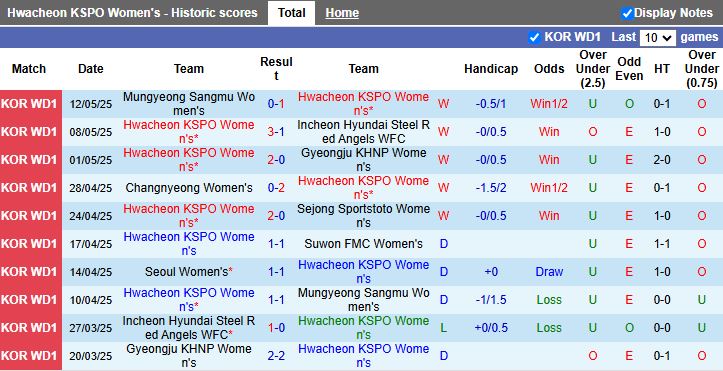The height and width of the screenshot is (371, 723).
Task: Click HT score 2-0 on 01/05/25 row
Action: click(662, 160)
